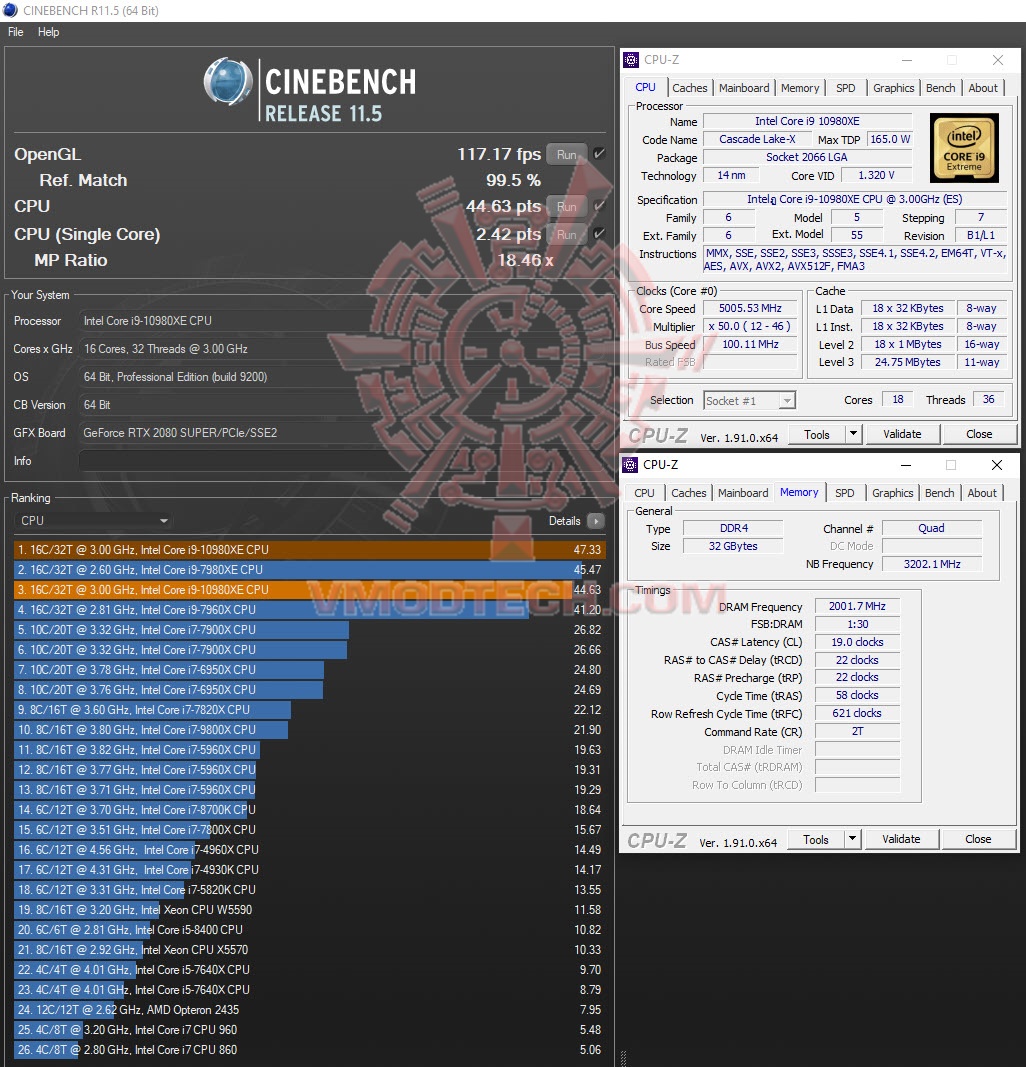Click the Core VID 1.320 V value
Screen dimensions: 1026x1067
(876, 176)
